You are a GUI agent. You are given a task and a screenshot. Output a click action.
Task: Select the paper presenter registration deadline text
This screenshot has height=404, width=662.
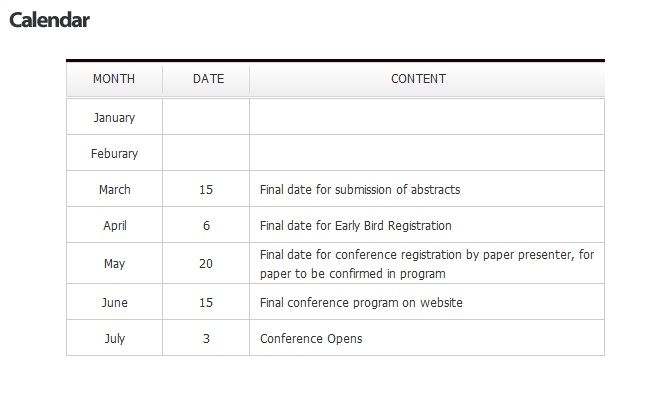click(x=427, y=264)
